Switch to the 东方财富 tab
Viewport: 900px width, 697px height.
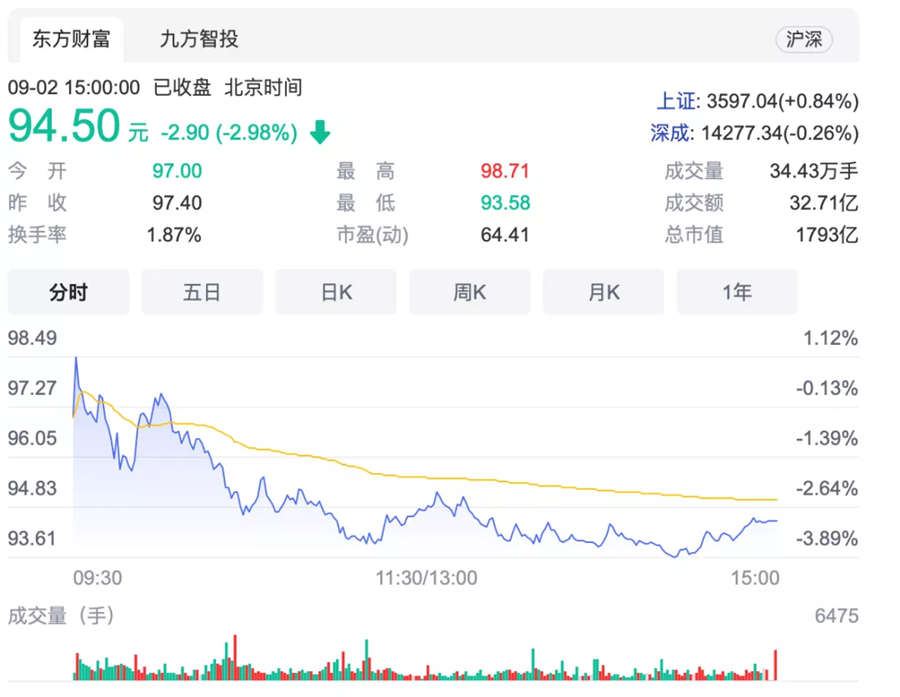(71, 40)
